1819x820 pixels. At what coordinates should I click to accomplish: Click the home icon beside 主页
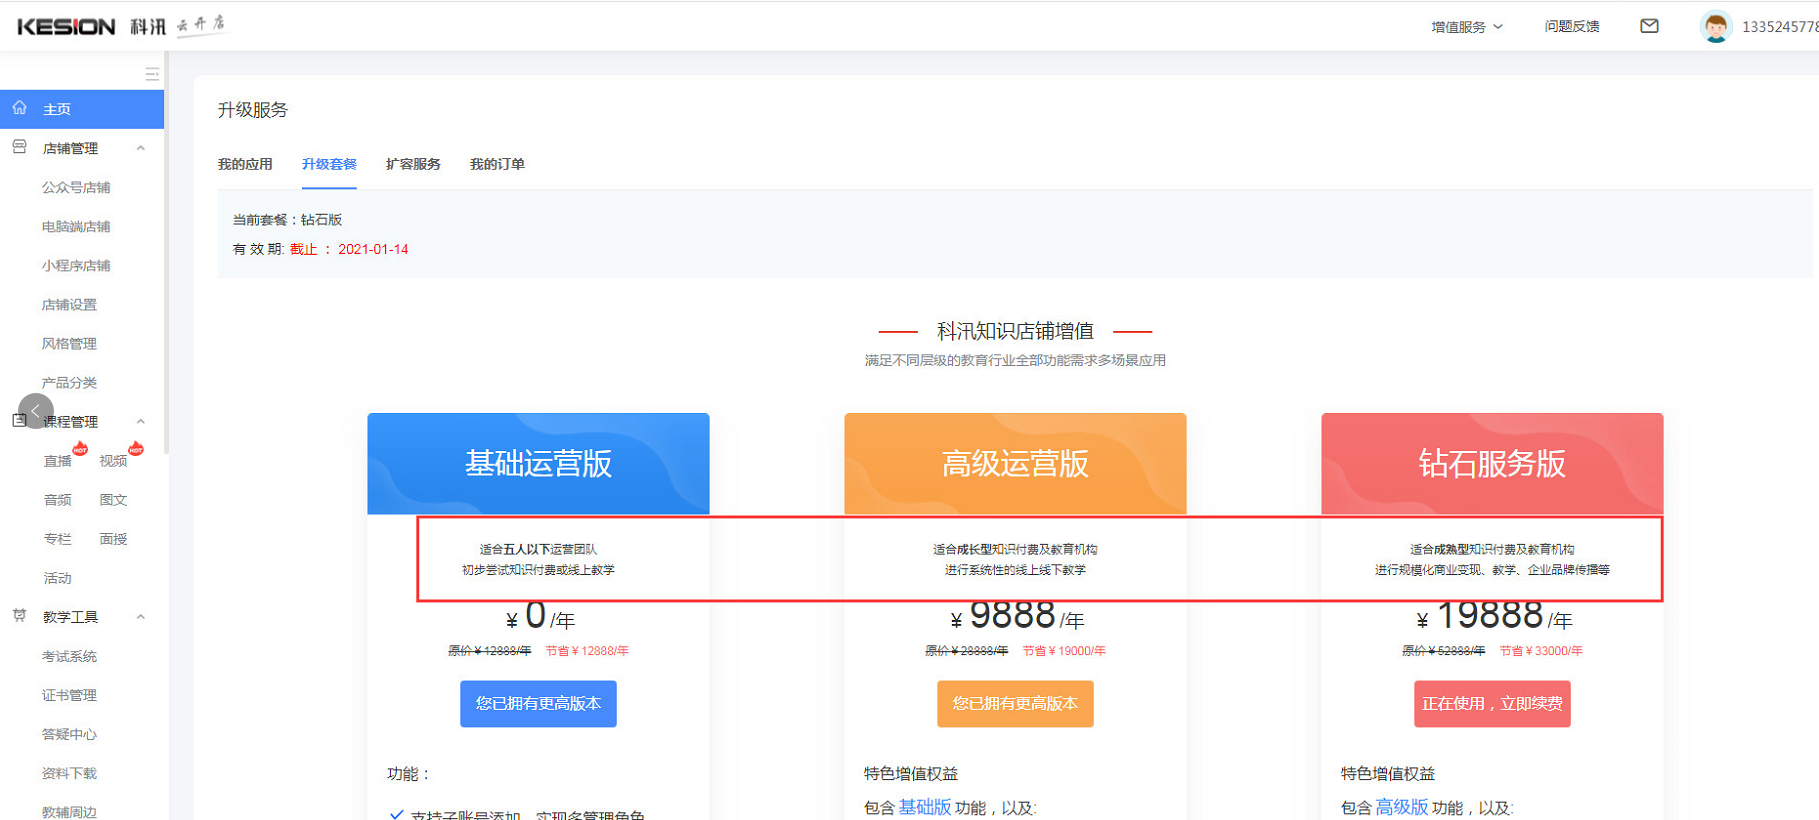(20, 108)
